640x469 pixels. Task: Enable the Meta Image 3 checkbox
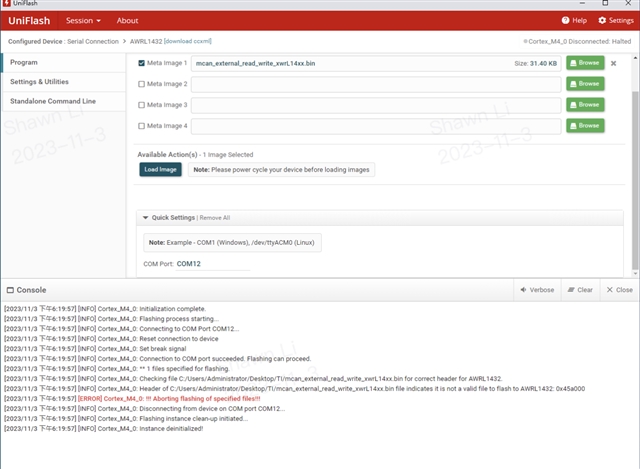click(142, 105)
